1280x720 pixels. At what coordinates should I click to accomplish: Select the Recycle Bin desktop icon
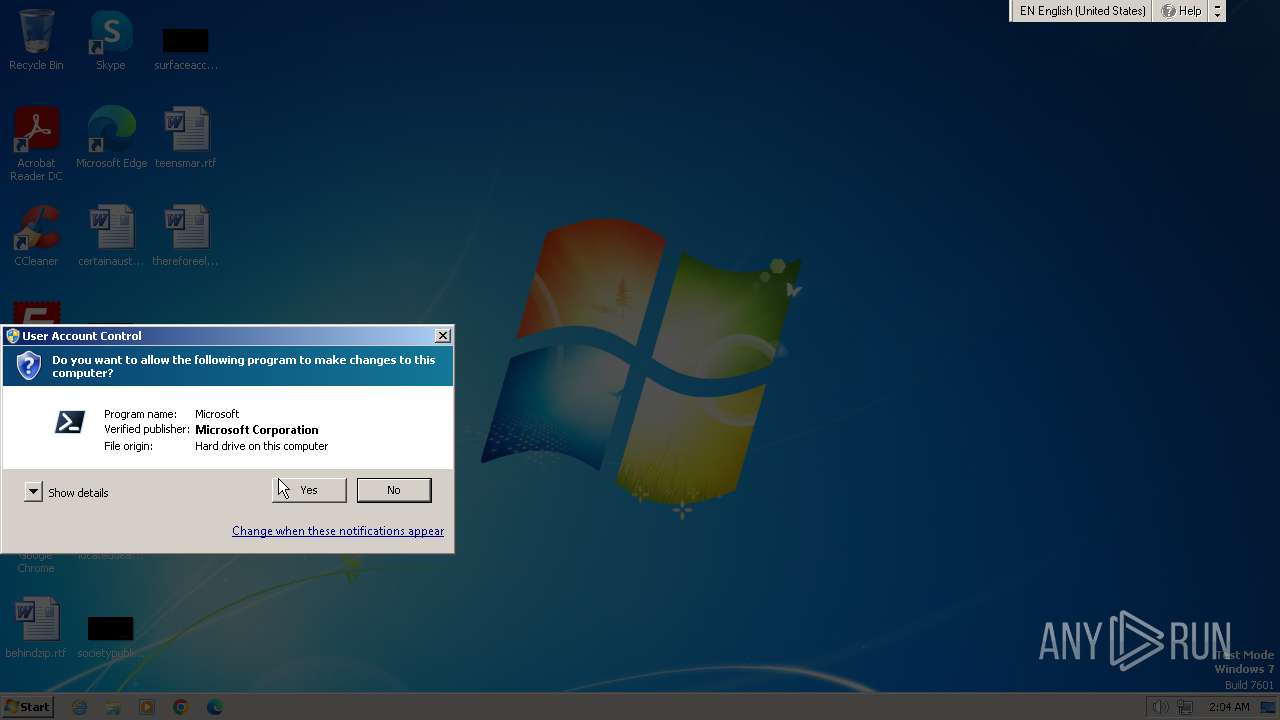tap(36, 41)
